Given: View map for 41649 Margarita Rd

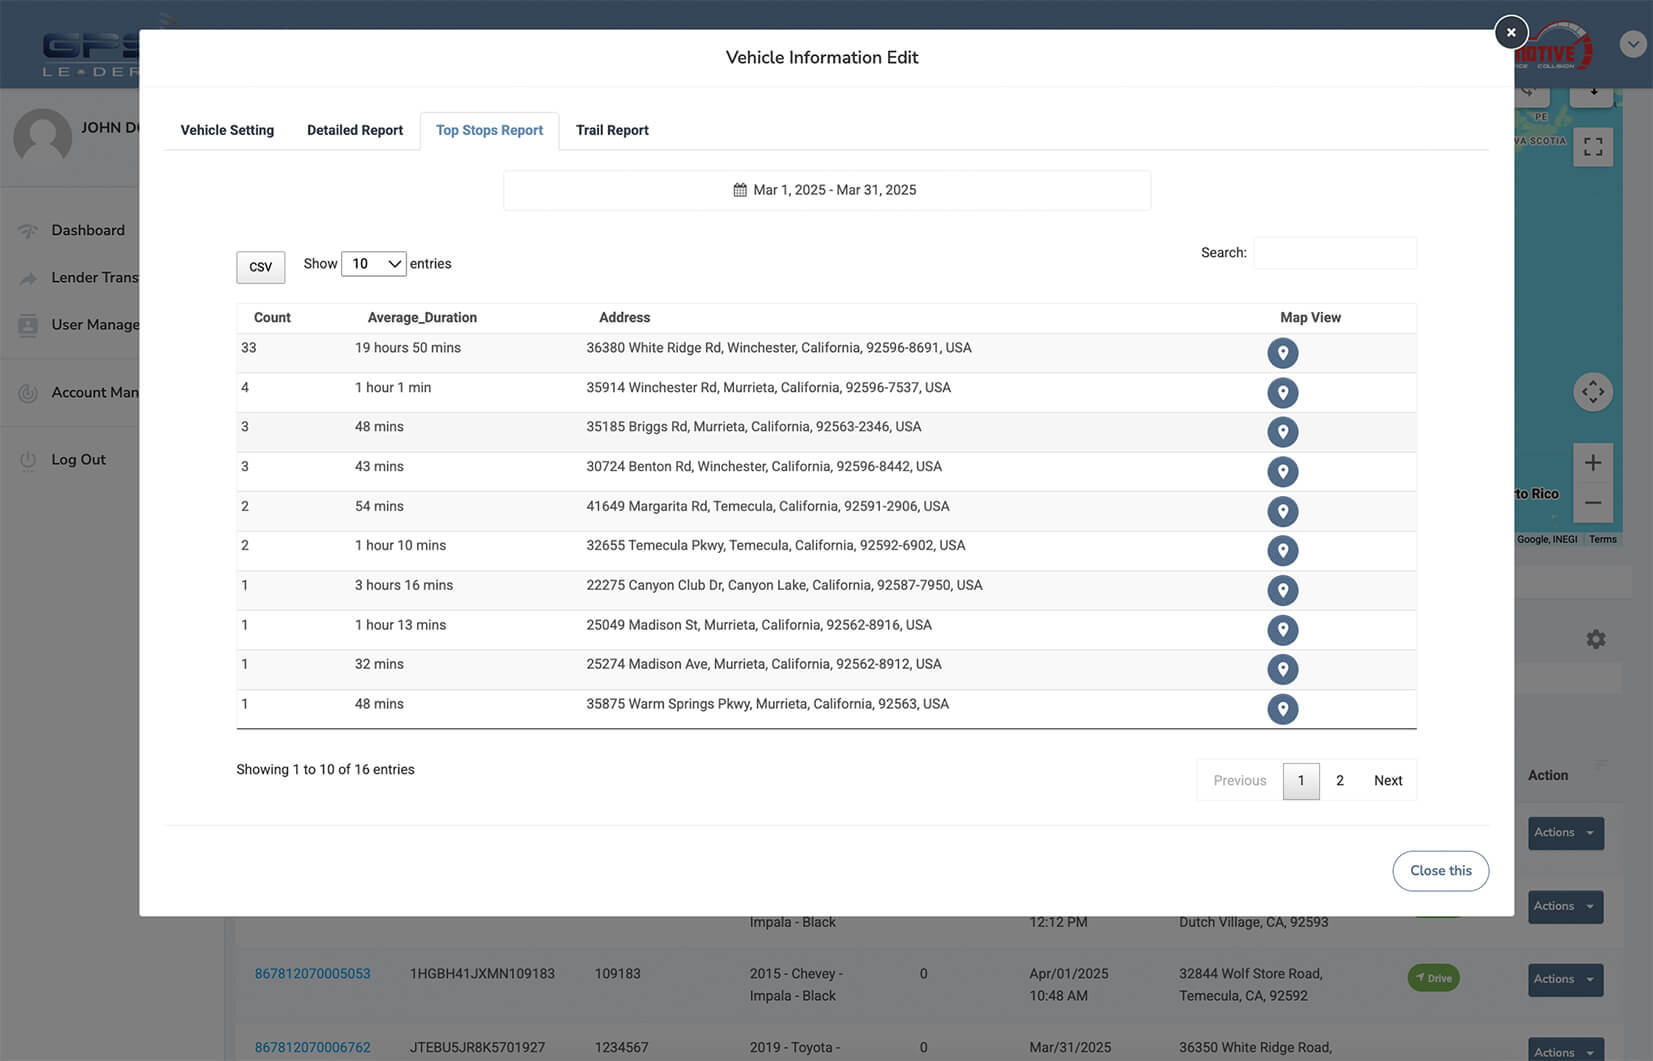Looking at the screenshot, I should 1282,511.
